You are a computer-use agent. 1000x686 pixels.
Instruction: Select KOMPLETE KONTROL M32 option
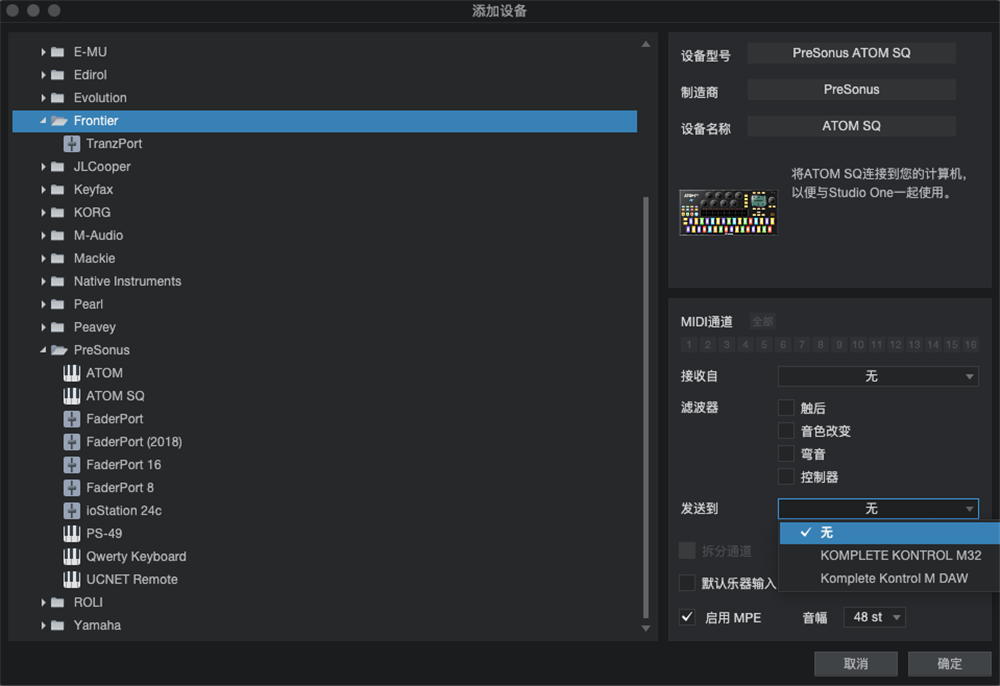coord(889,555)
